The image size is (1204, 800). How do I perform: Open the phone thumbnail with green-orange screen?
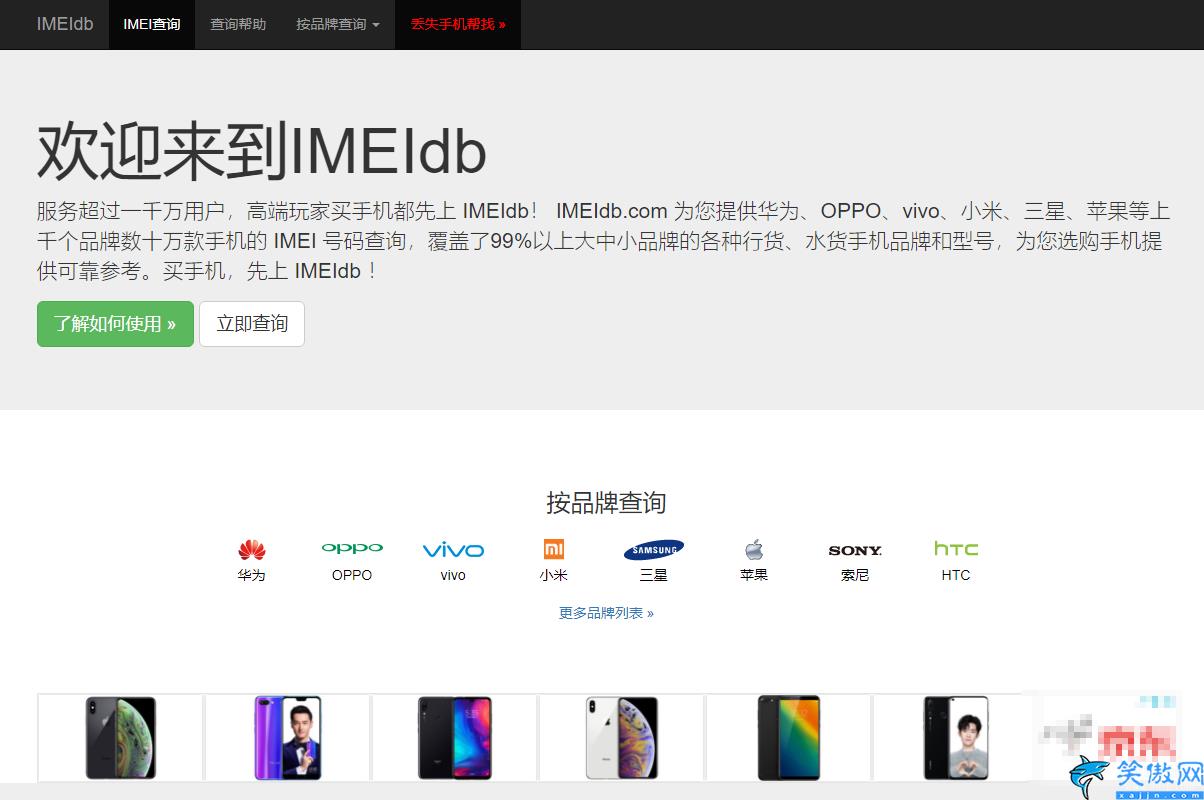(x=789, y=738)
